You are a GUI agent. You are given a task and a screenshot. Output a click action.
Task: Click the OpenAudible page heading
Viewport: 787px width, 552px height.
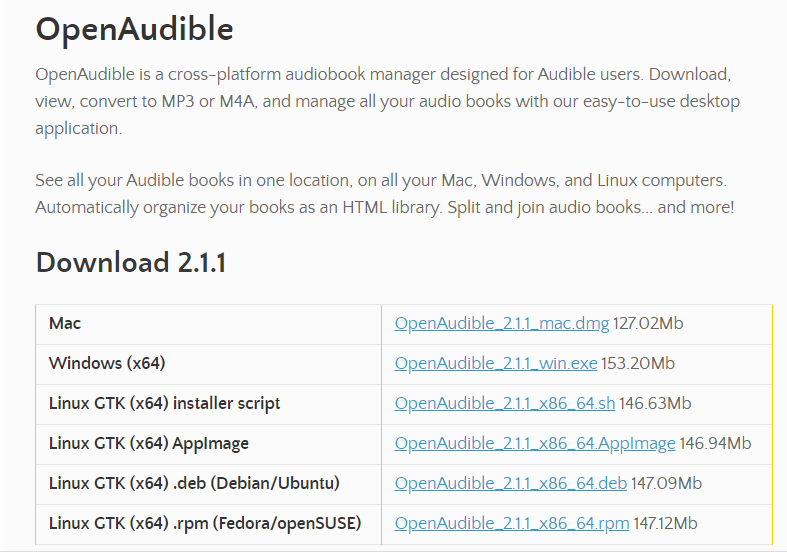[x=134, y=30]
